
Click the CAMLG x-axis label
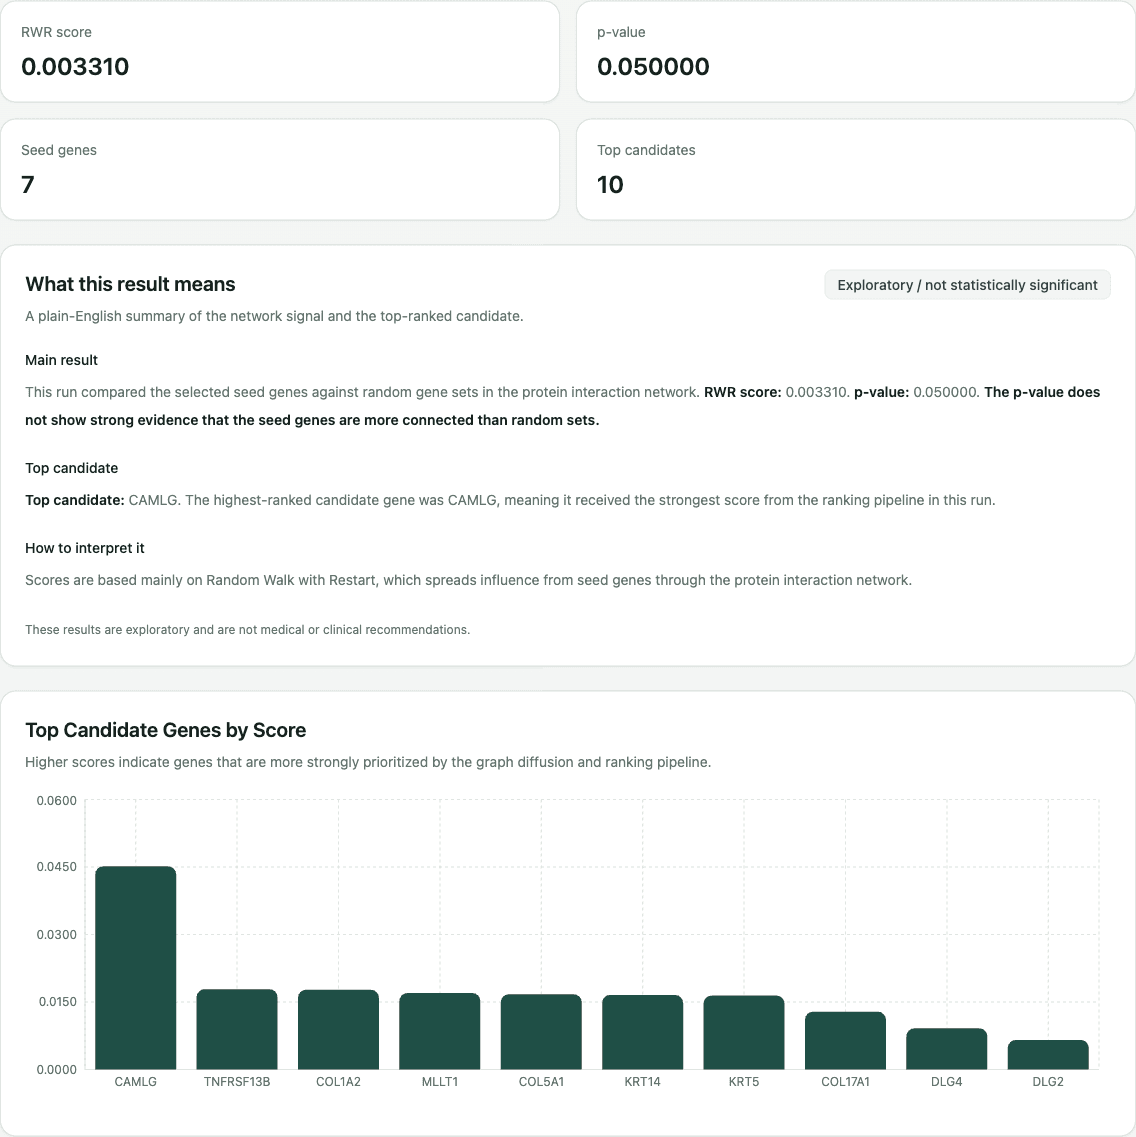[x=136, y=1082]
